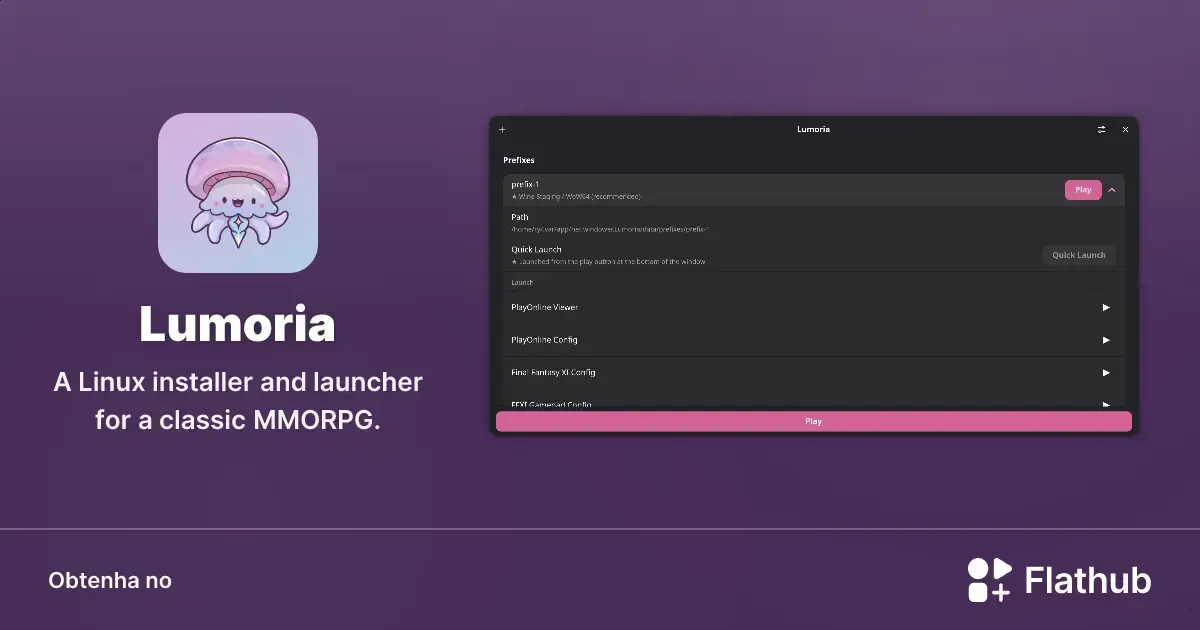Click the Flathub logo
The height and width of the screenshot is (630, 1200).
(x=1059, y=580)
